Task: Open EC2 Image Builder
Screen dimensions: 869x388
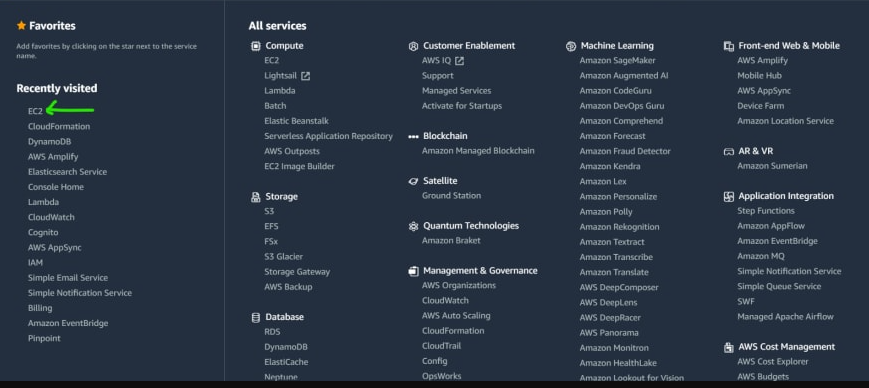Action: coord(299,166)
